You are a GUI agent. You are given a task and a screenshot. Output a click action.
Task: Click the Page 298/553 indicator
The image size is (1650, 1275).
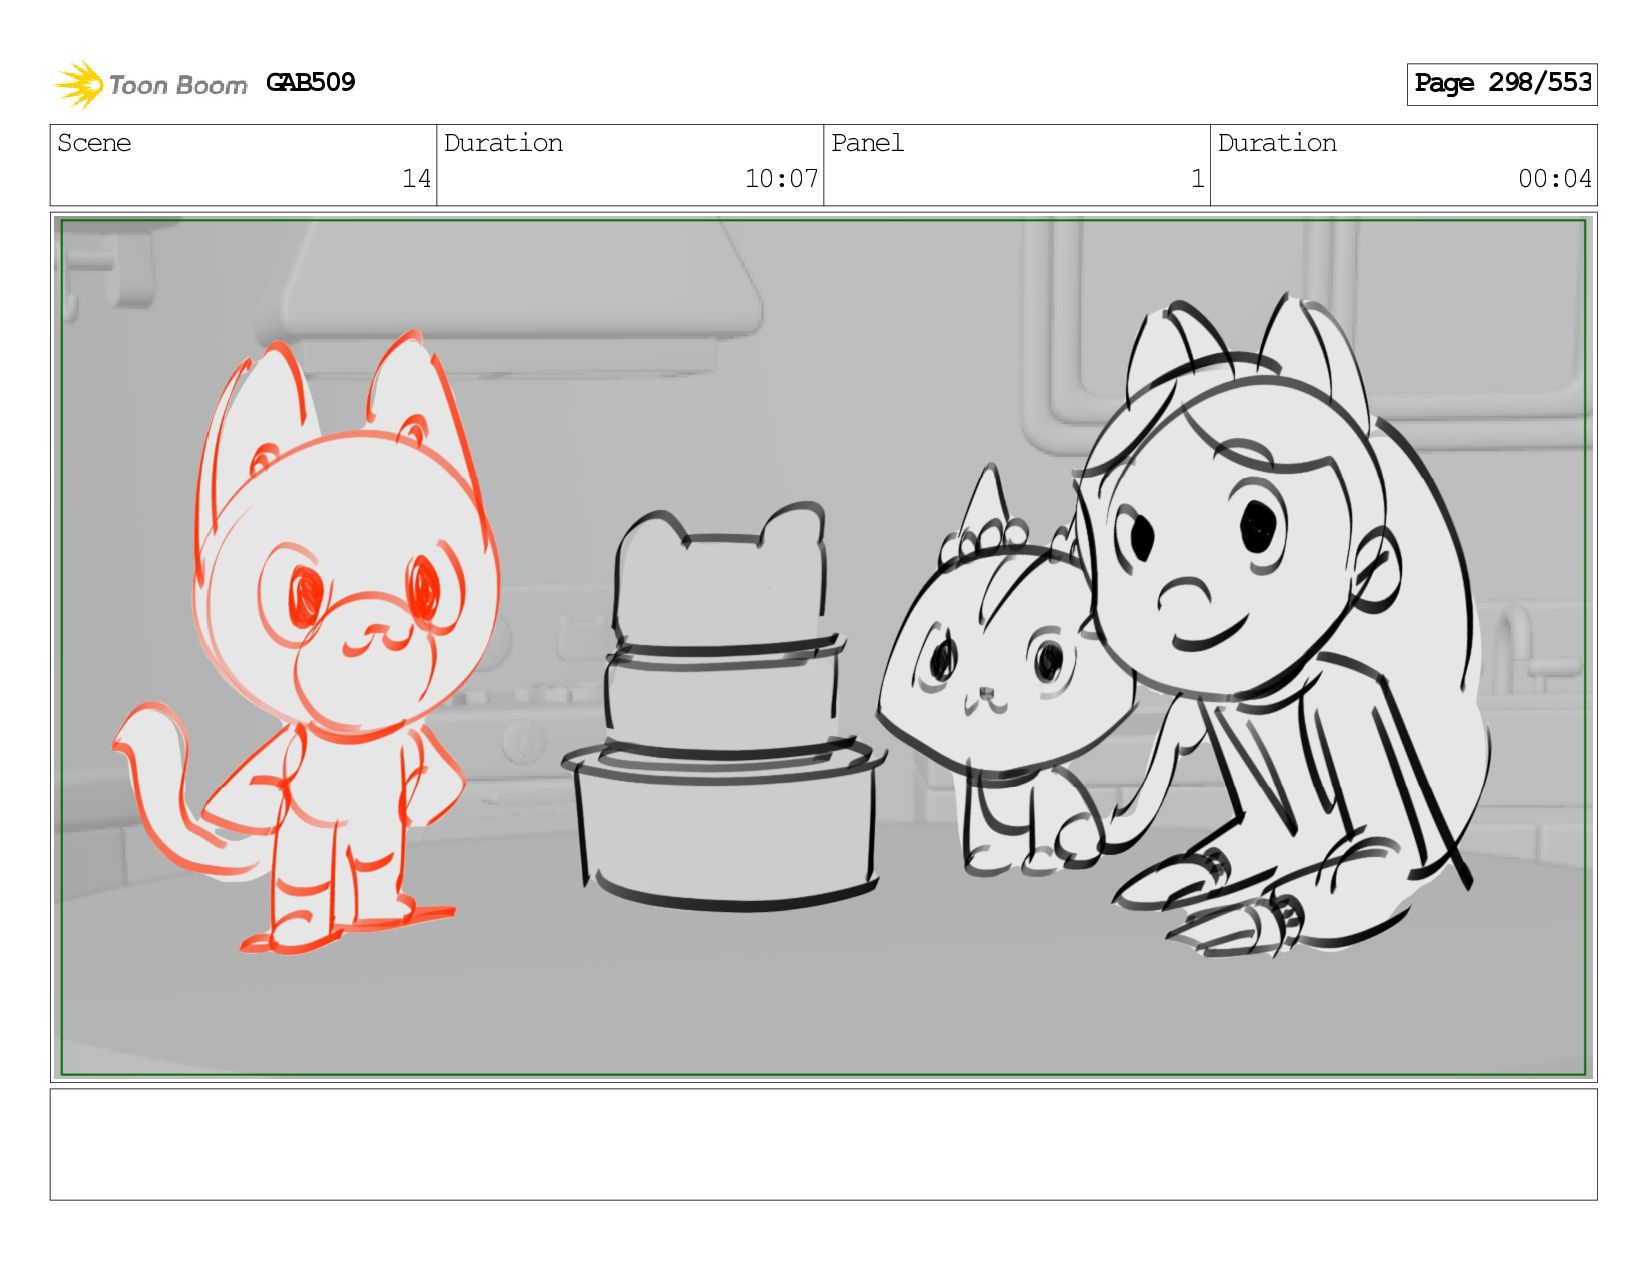1502,84
